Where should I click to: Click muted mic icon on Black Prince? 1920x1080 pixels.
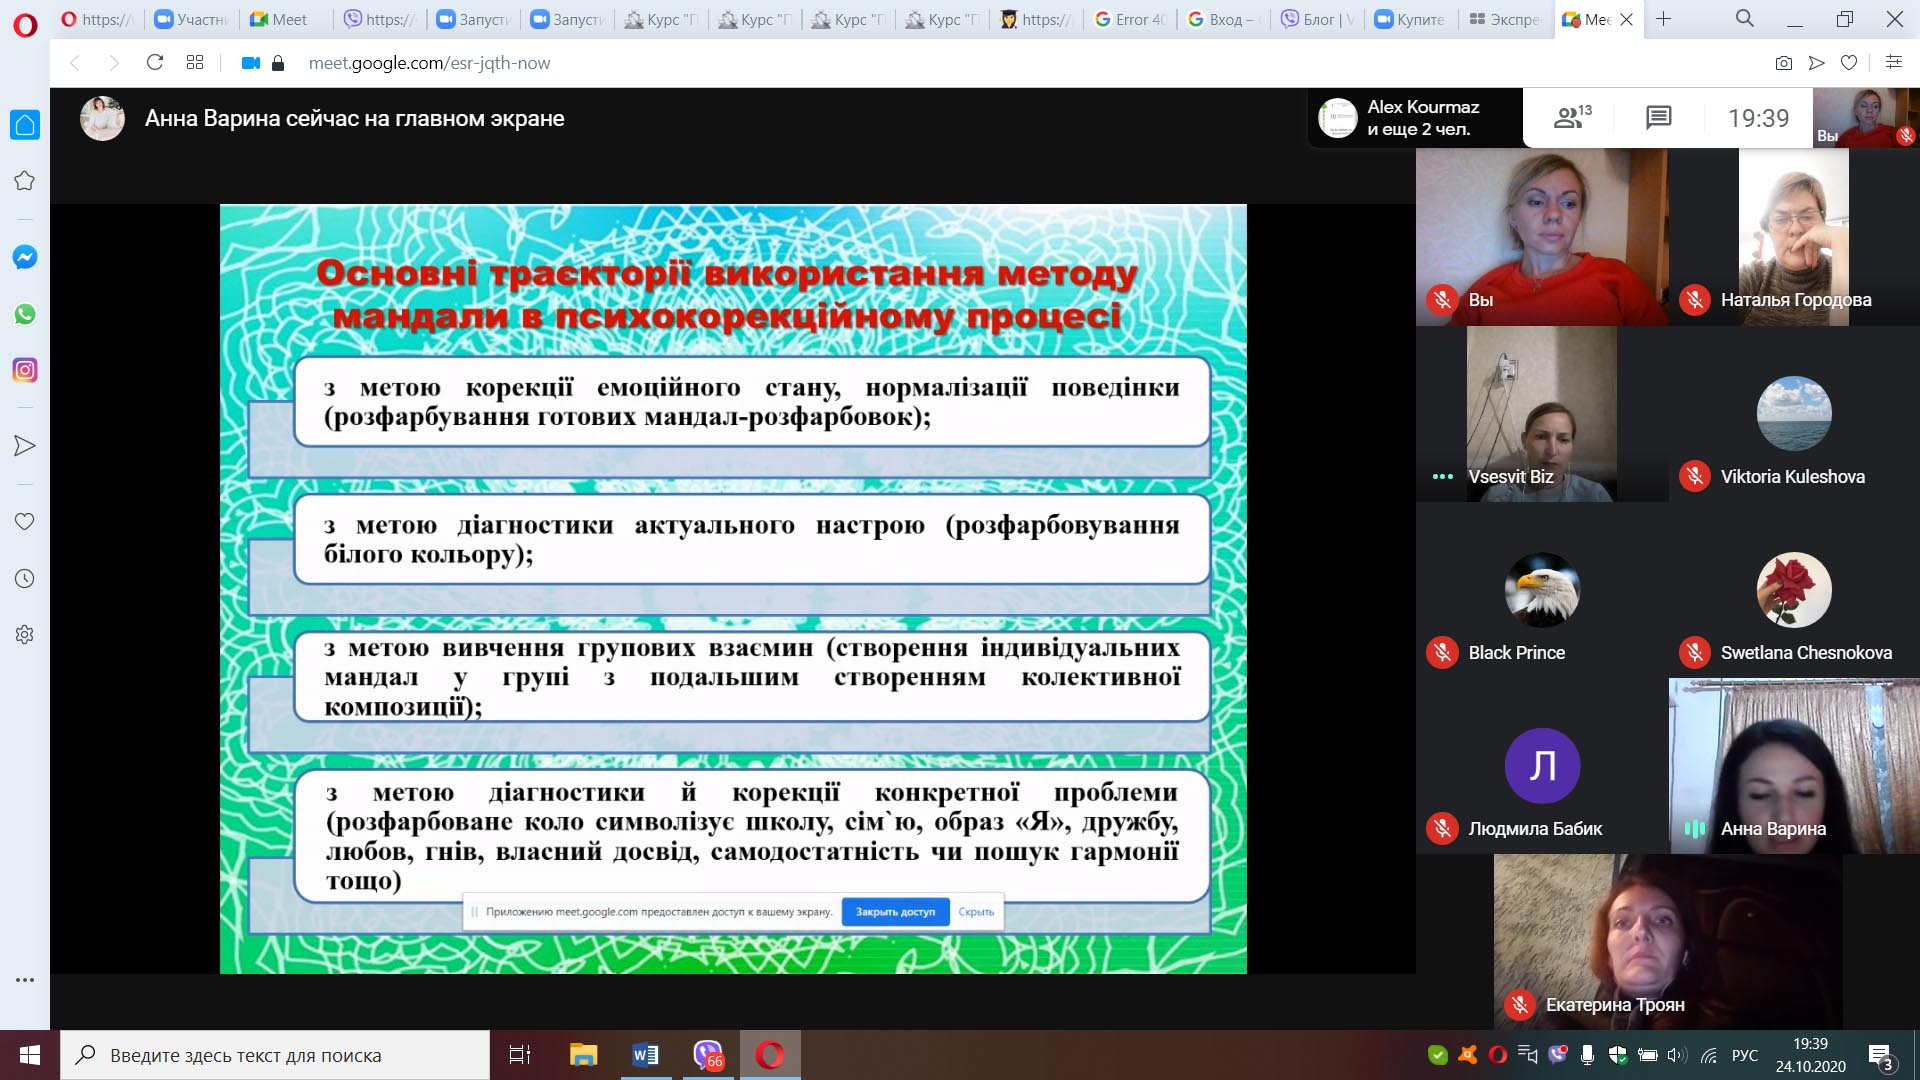tap(1442, 652)
